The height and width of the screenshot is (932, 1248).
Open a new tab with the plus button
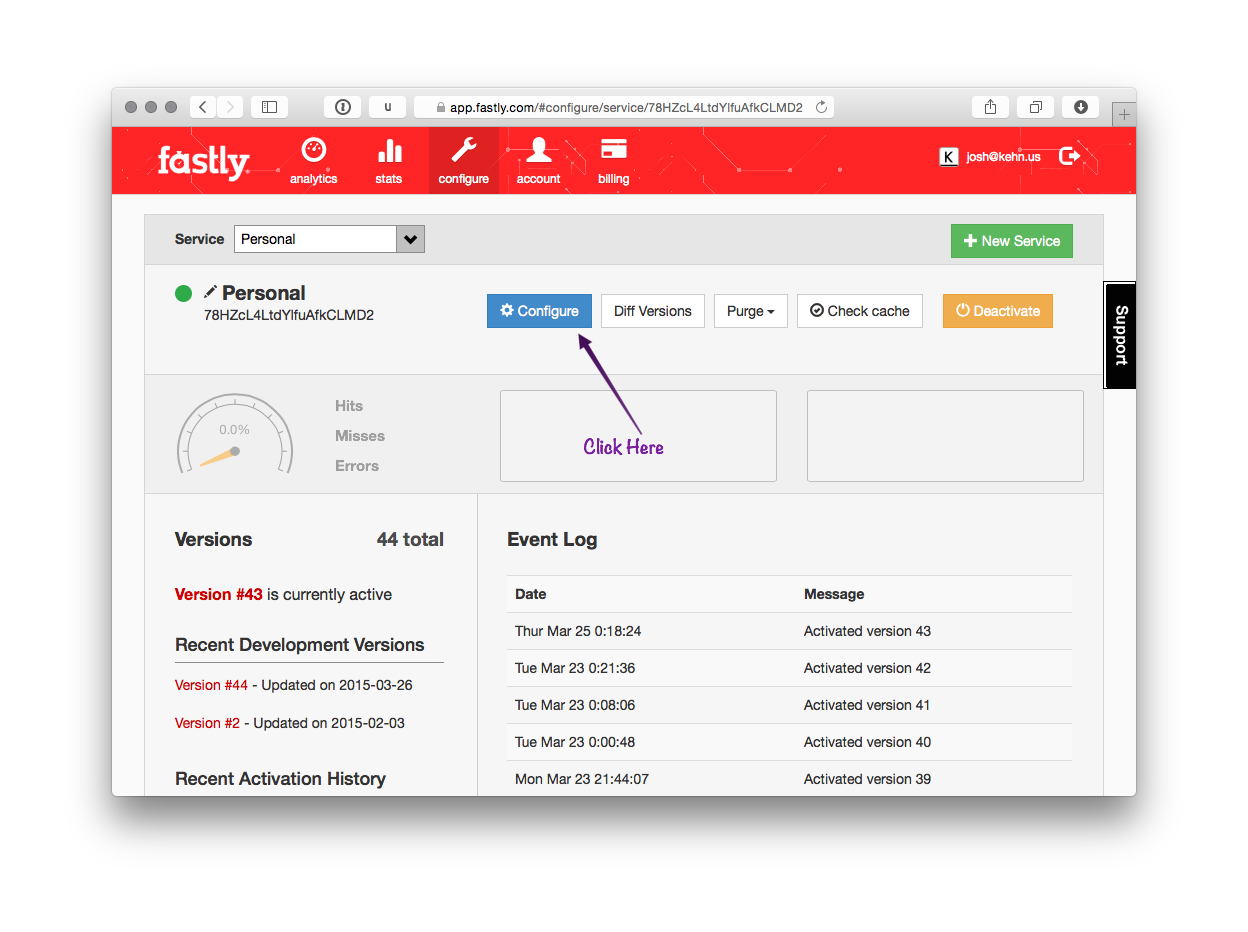pyautogui.click(x=1124, y=115)
